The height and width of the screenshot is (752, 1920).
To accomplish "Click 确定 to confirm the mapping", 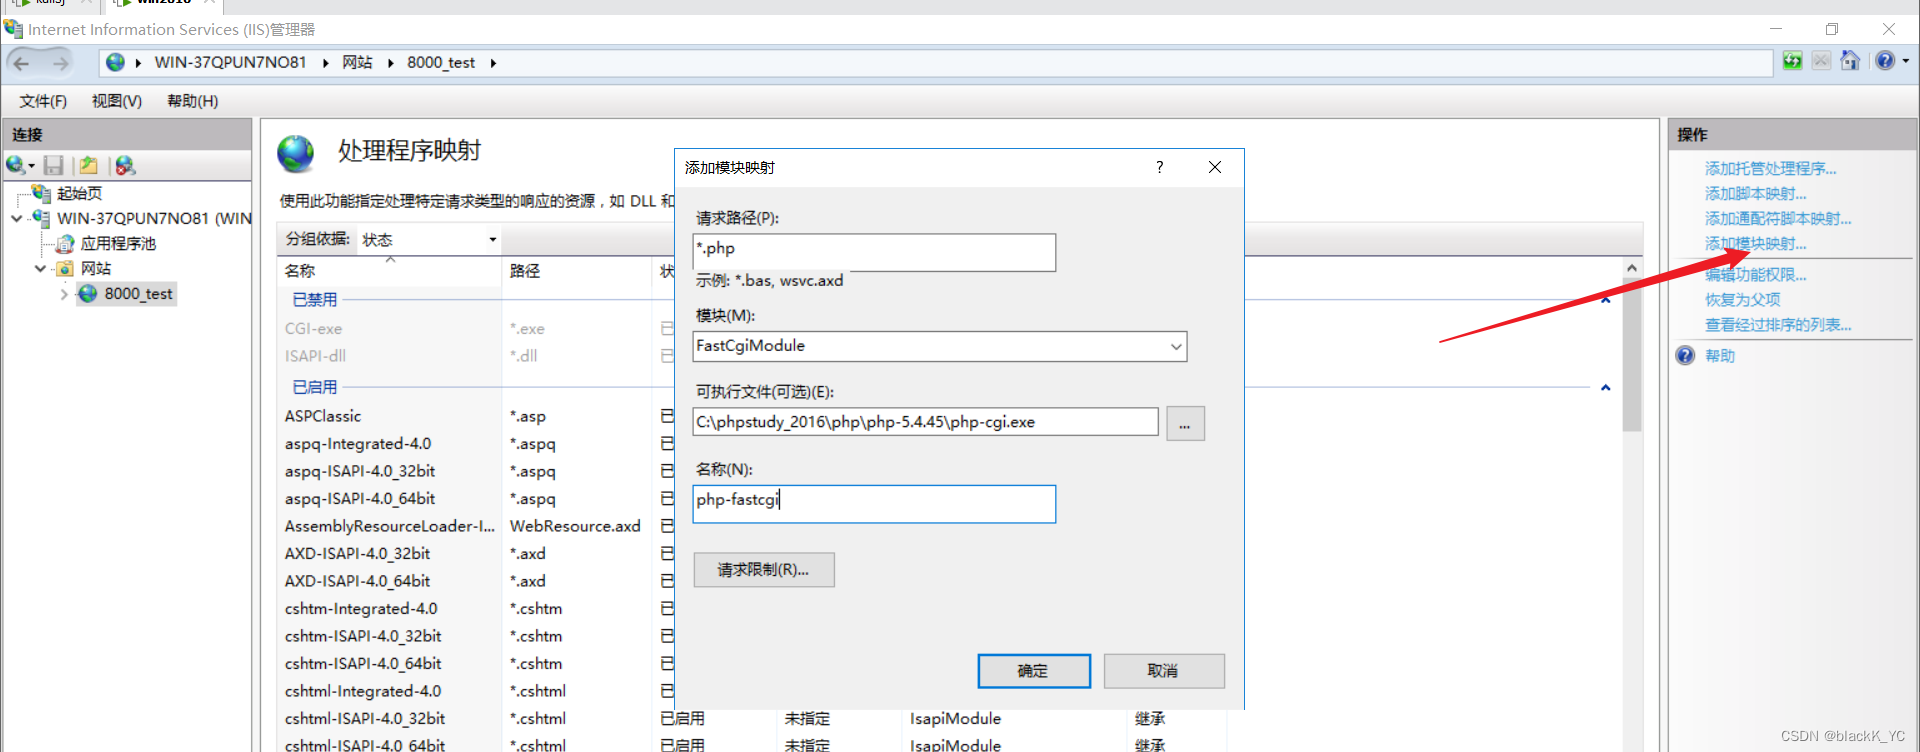I will coord(1034,671).
